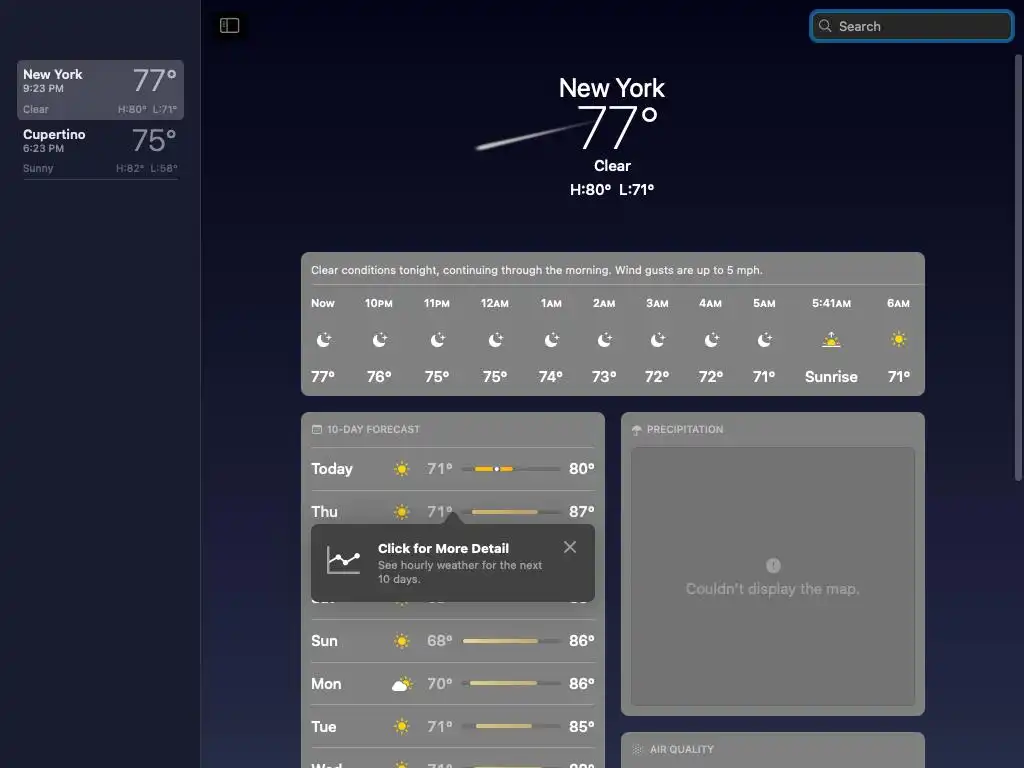This screenshot has height=768, width=1024.
Task: Click the 76° temperature under 10PM
Action: 379,377
